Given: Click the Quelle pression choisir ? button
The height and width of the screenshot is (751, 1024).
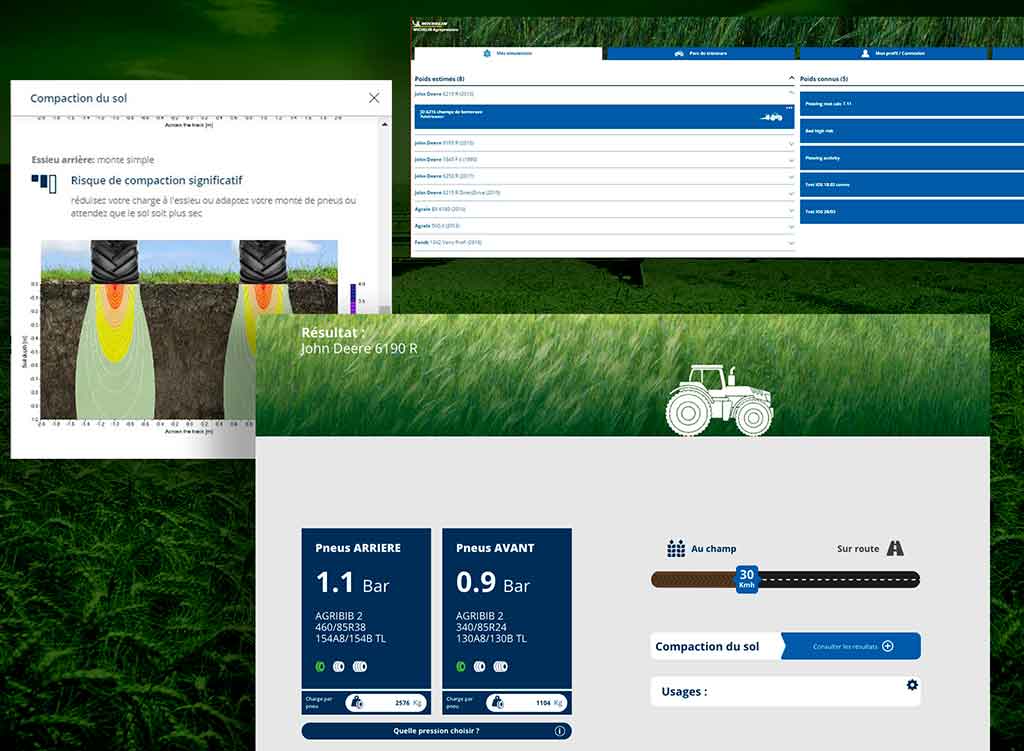Looking at the screenshot, I should [436, 731].
